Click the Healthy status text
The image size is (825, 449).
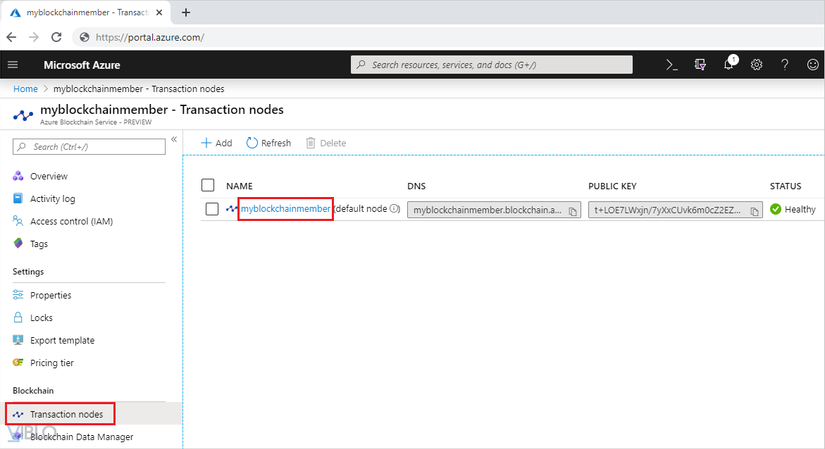coord(800,209)
